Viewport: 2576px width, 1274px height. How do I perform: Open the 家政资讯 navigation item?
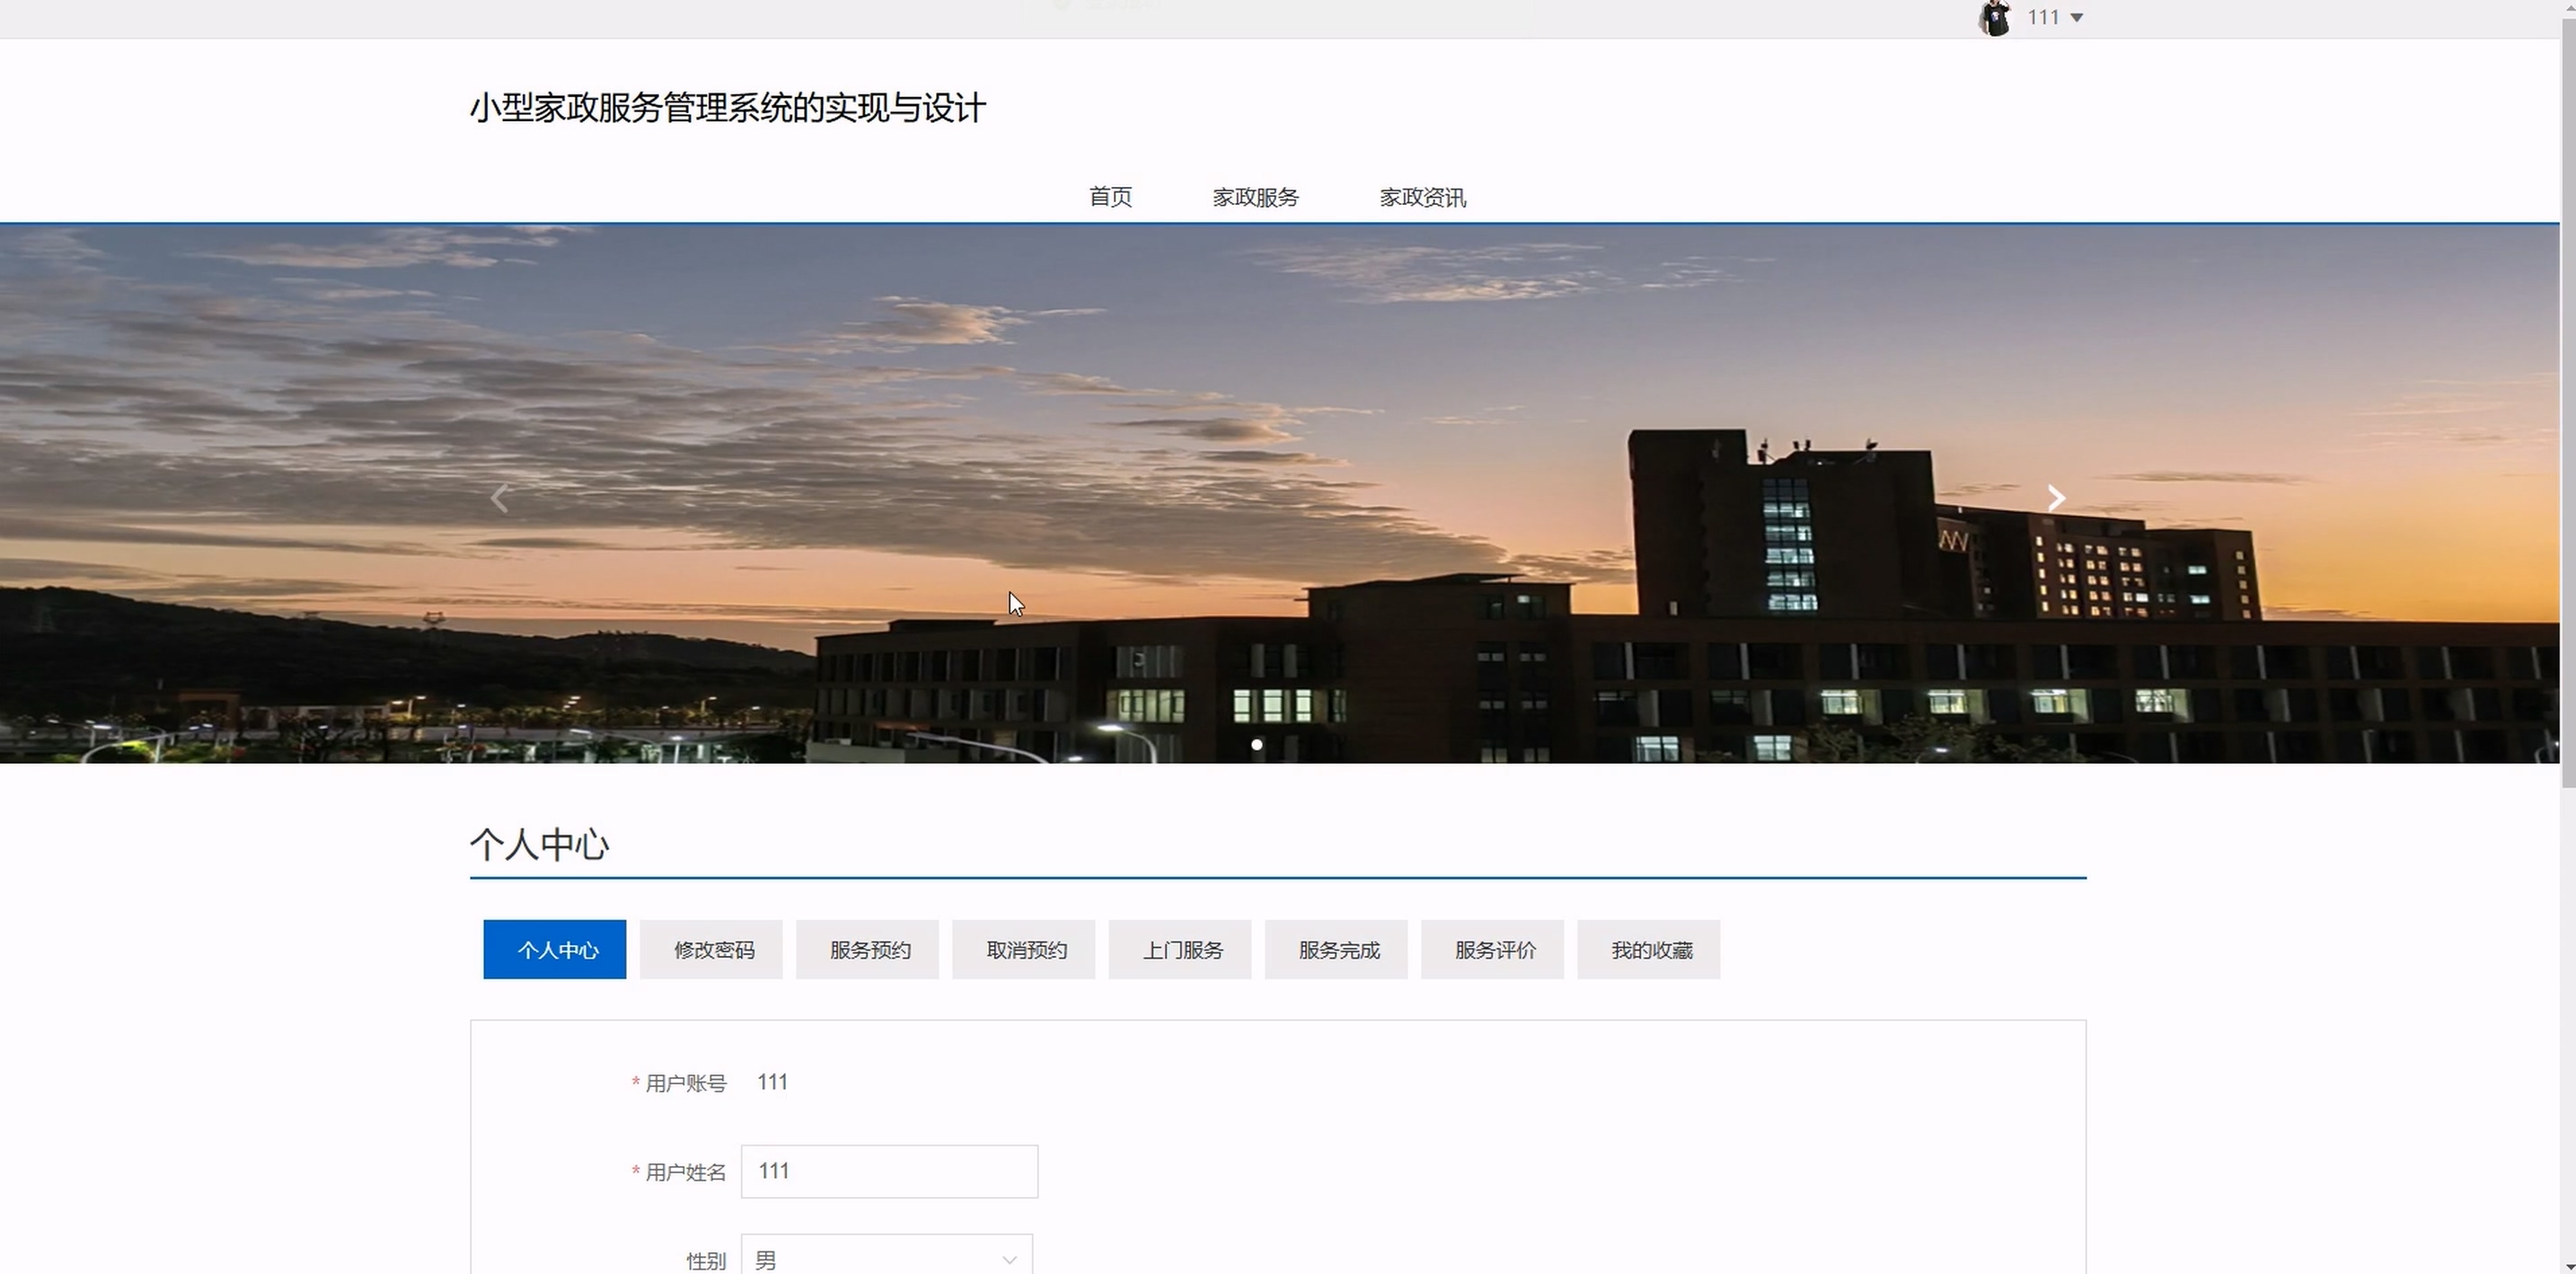tap(1422, 197)
